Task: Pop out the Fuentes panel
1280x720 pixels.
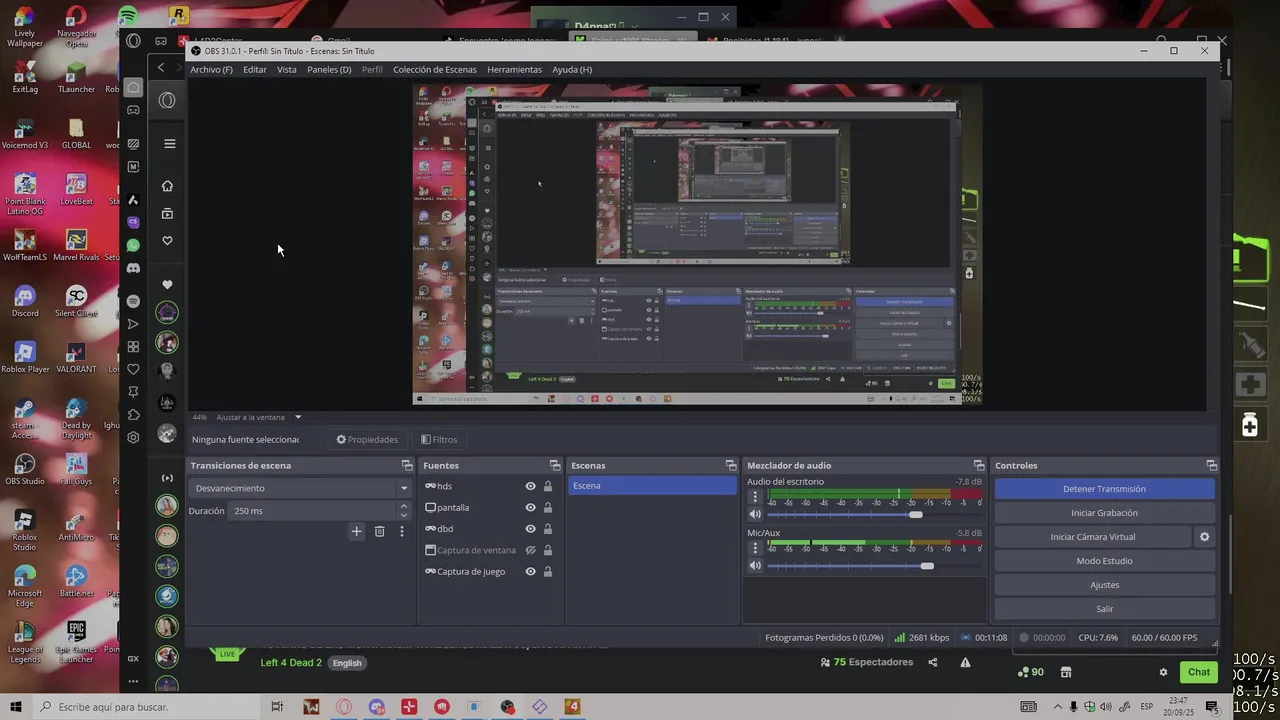Action: point(555,466)
